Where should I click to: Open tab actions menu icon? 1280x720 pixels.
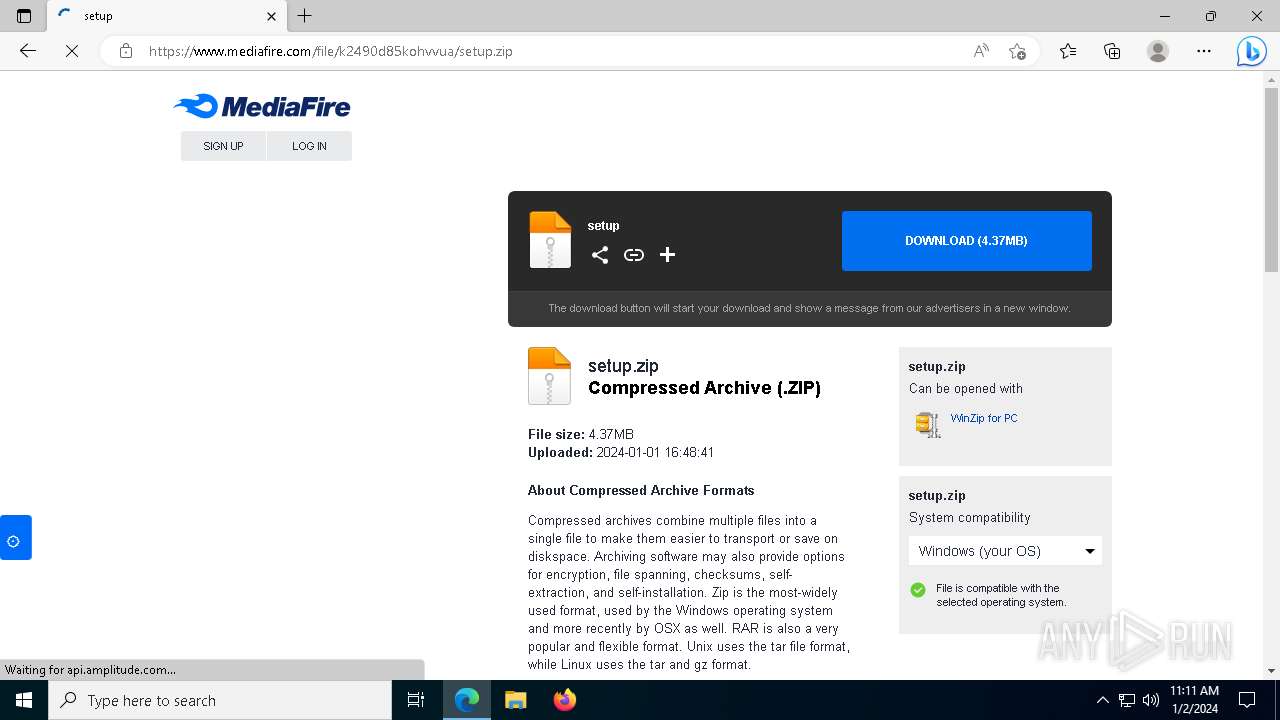(x=24, y=16)
